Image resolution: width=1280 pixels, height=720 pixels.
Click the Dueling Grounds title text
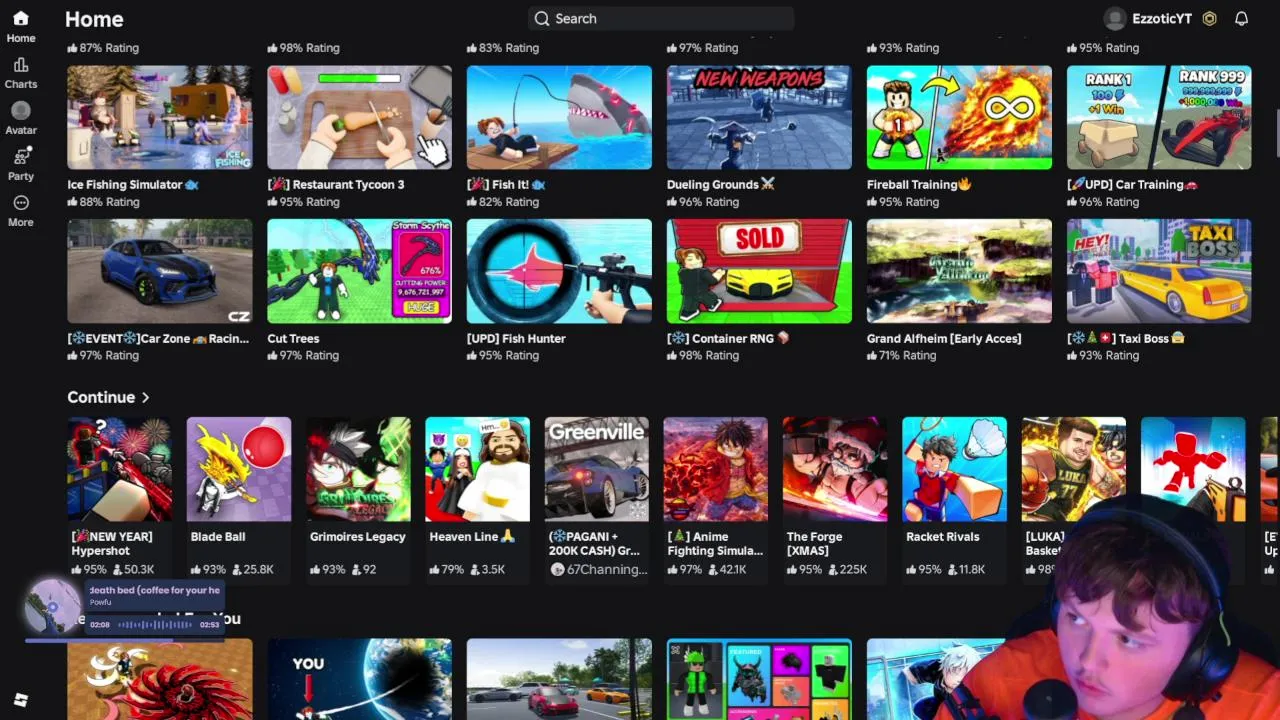coord(721,185)
